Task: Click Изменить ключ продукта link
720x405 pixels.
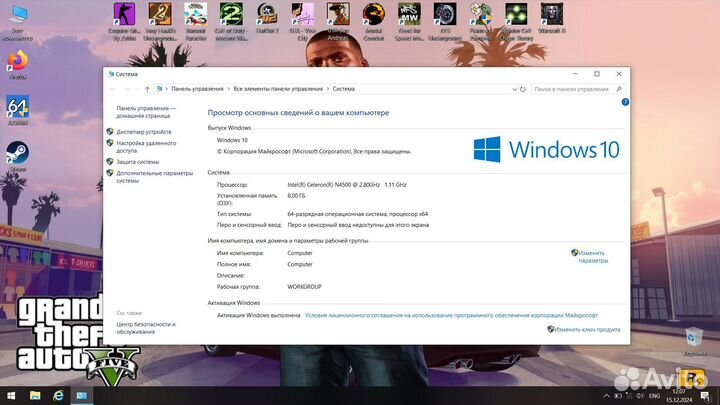Action: point(587,329)
